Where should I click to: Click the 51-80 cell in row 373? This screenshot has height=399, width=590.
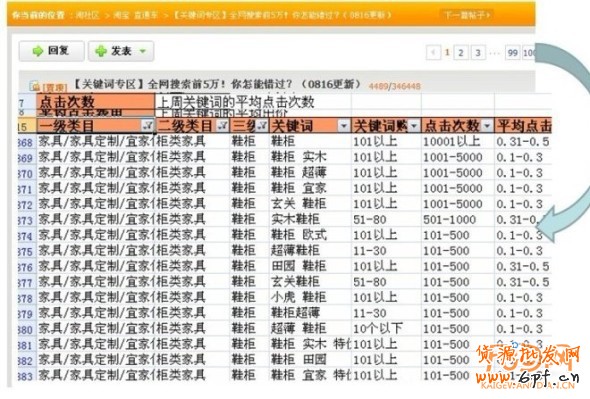[x=386, y=220]
